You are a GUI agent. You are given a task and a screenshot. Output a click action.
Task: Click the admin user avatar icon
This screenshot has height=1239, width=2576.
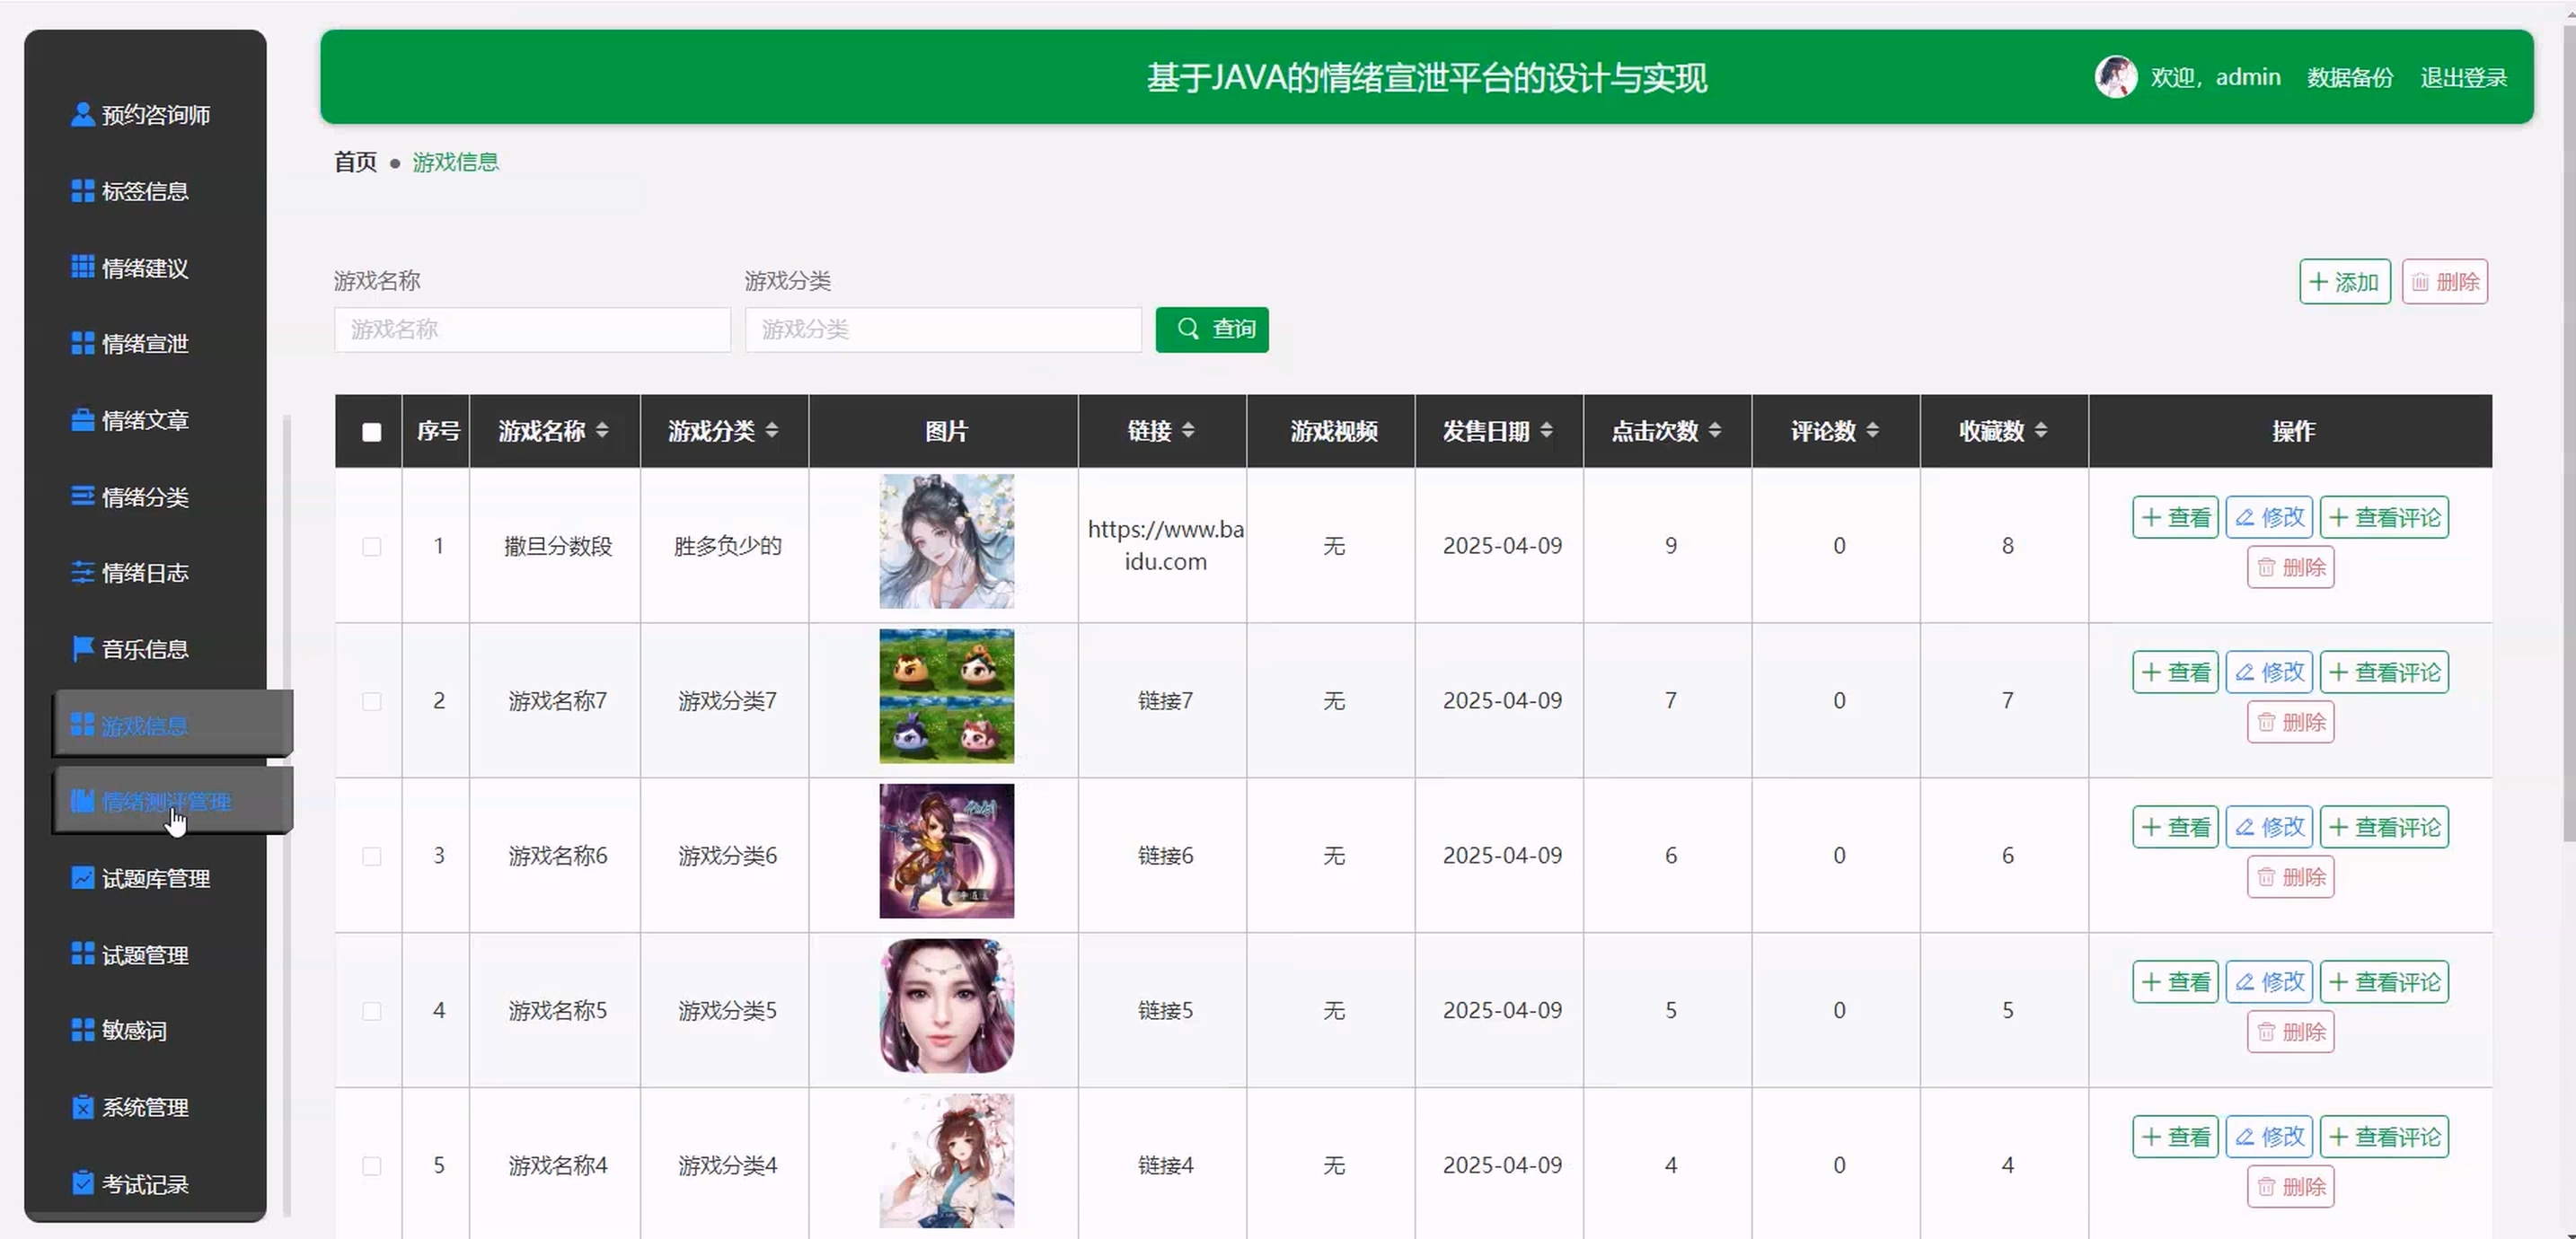click(2115, 77)
